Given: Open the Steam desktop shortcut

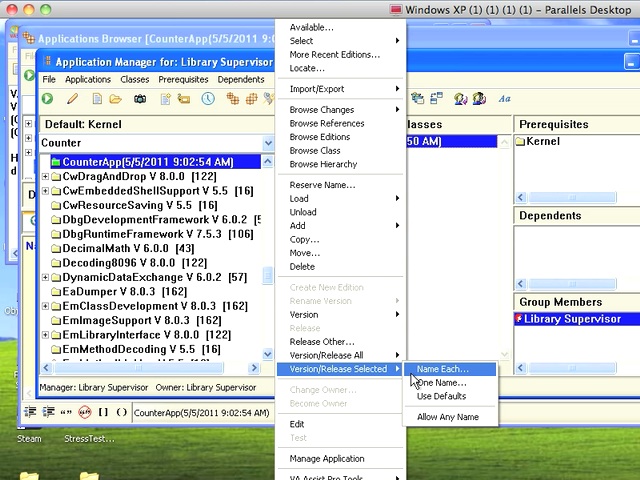Looking at the screenshot, I should coord(29,439).
